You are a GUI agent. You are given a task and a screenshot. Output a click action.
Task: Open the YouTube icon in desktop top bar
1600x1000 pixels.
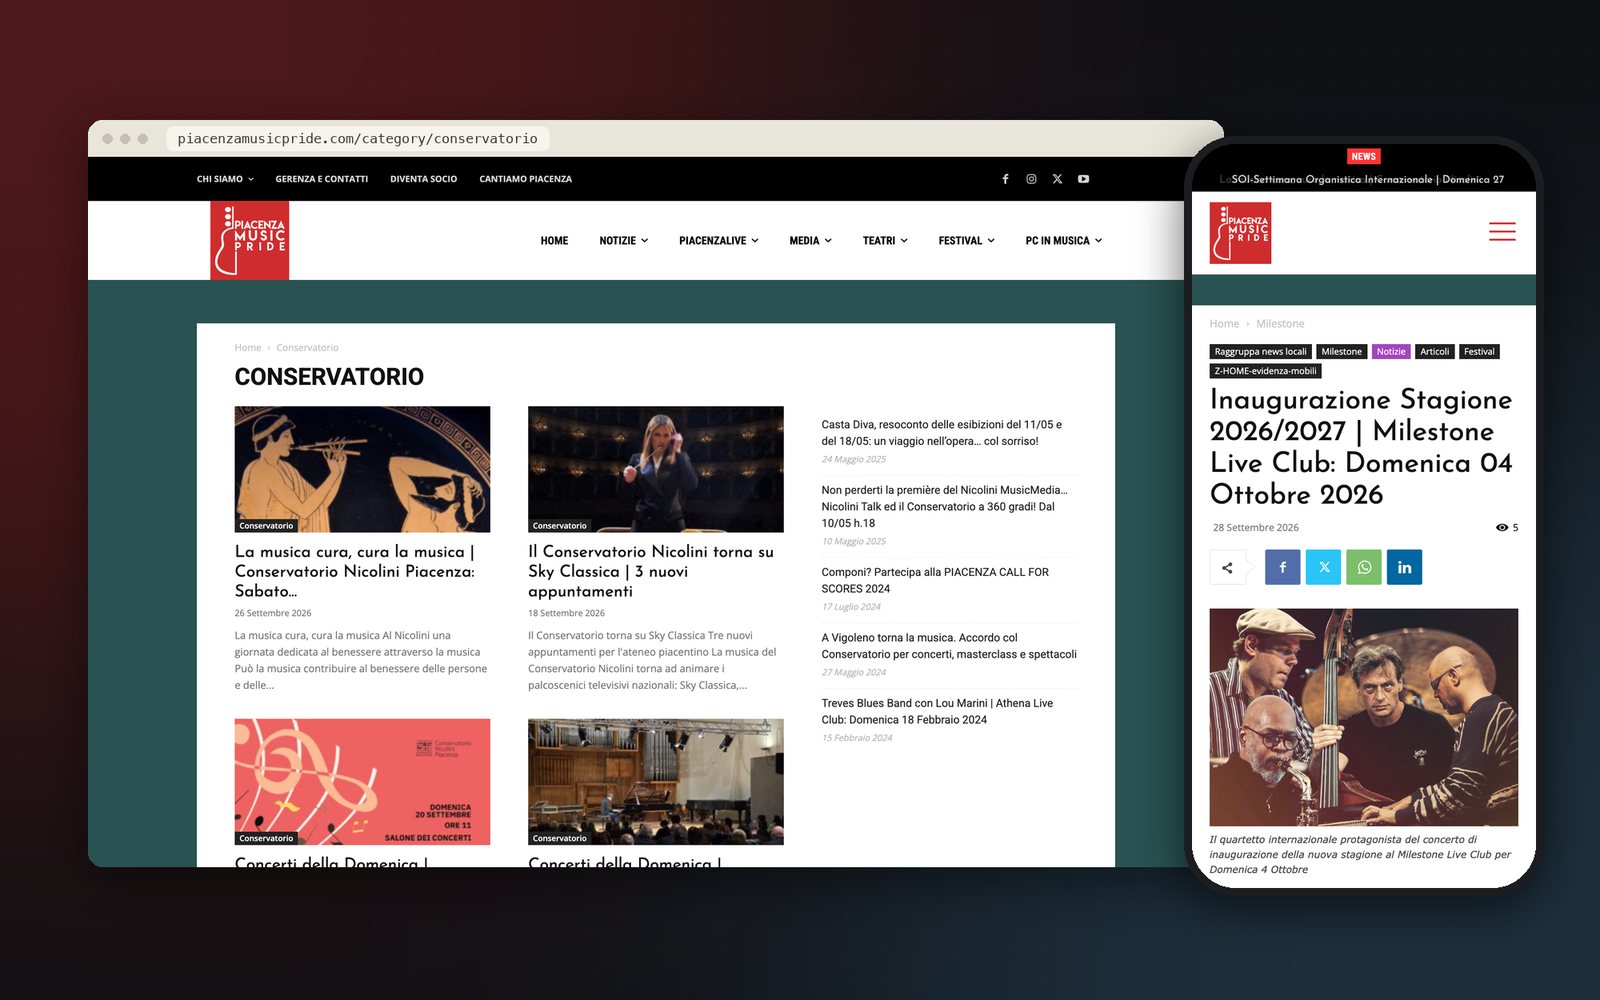1083,179
